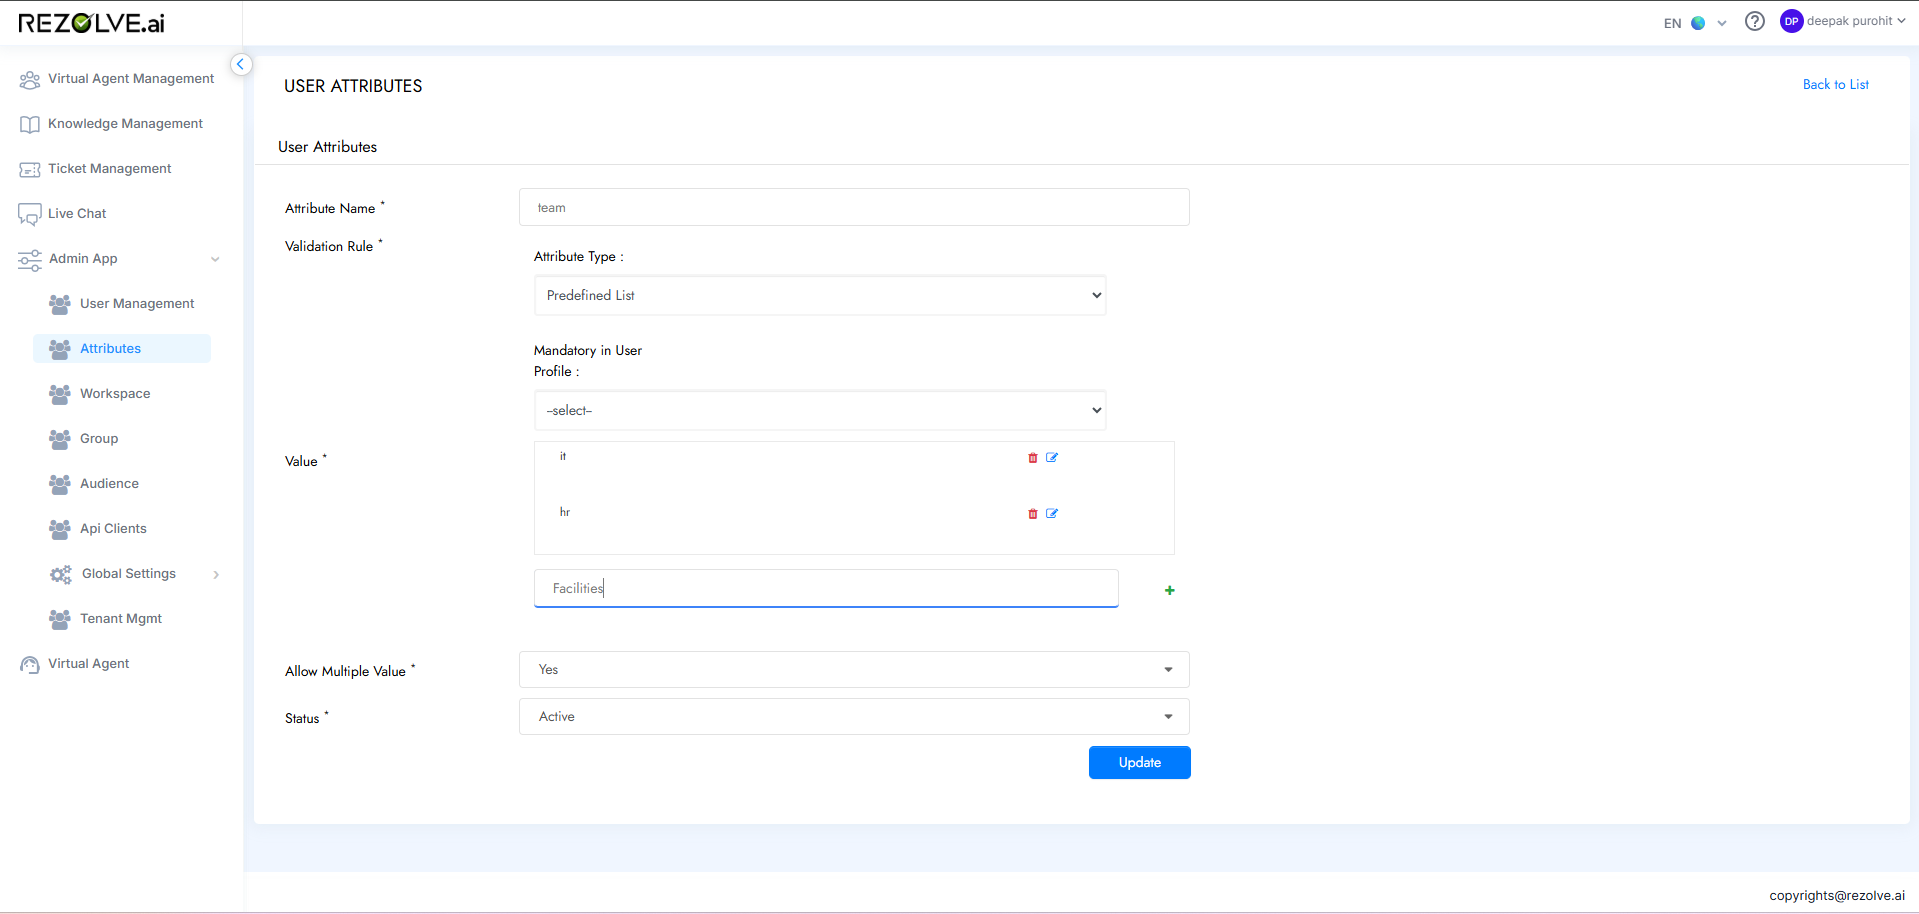Click the new value field with Facilities
The image size is (1919, 914).
826,588
